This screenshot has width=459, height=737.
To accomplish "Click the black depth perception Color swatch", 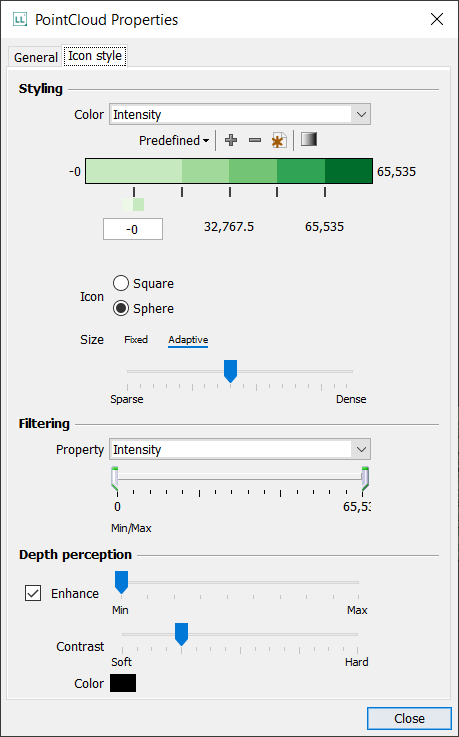I will click(123, 683).
